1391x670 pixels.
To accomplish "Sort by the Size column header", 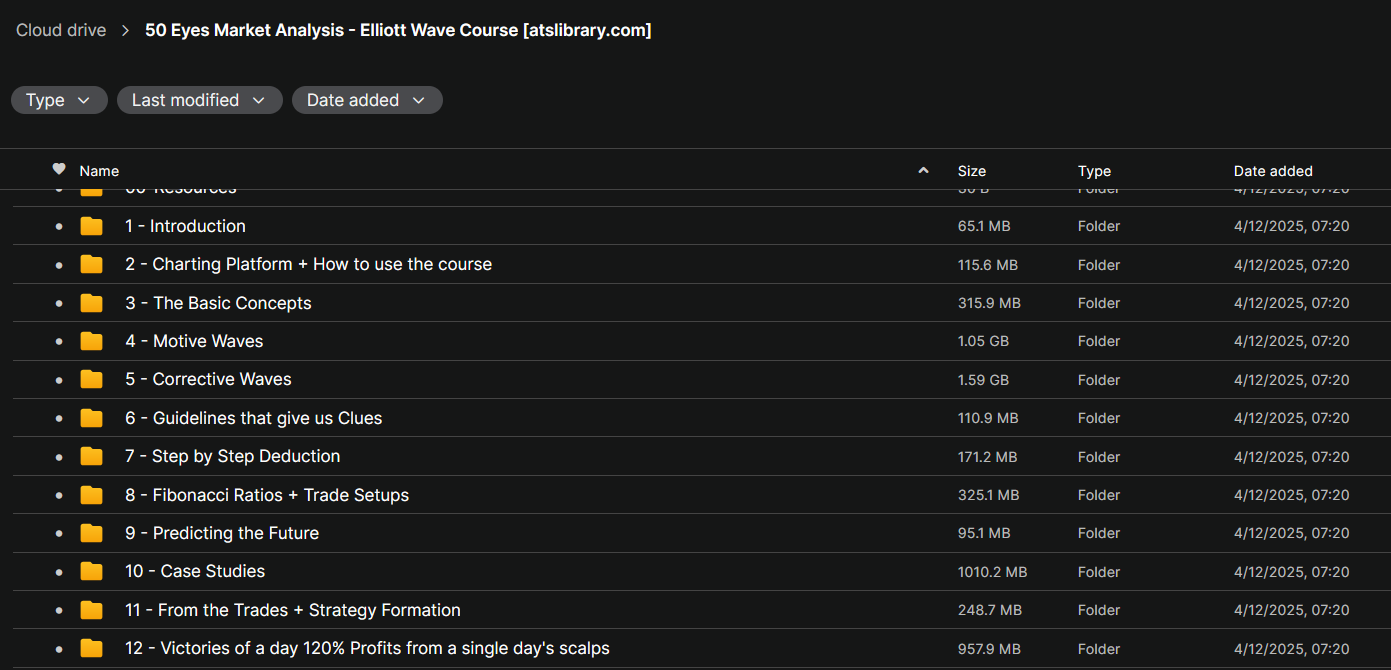I will point(971,171).
